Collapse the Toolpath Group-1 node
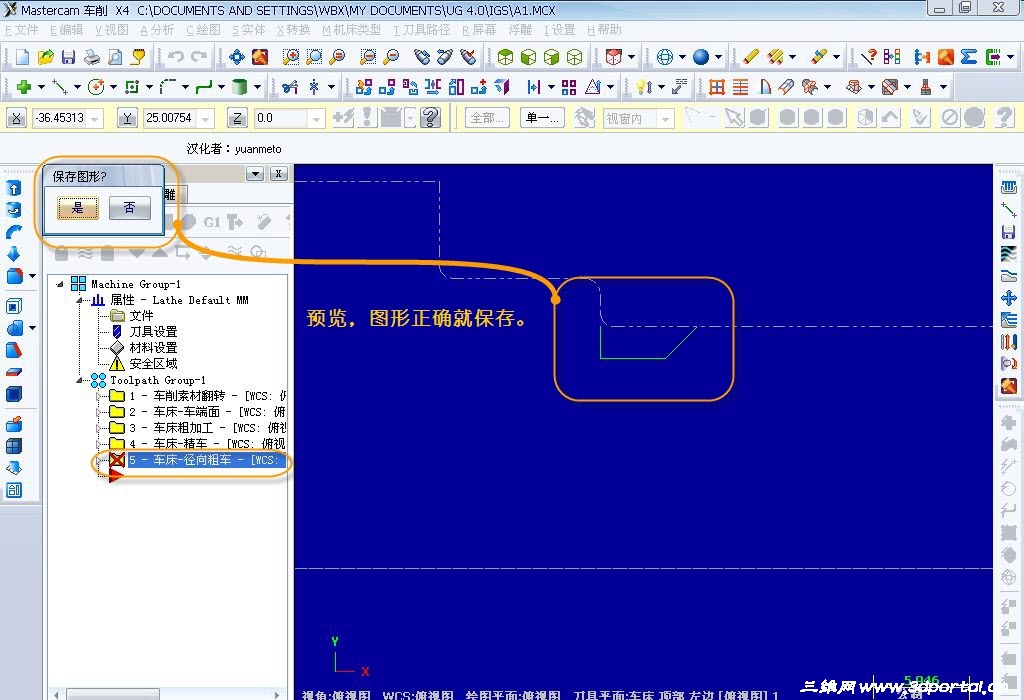The width and height of the screenshot is (1024, 700). 79,379
